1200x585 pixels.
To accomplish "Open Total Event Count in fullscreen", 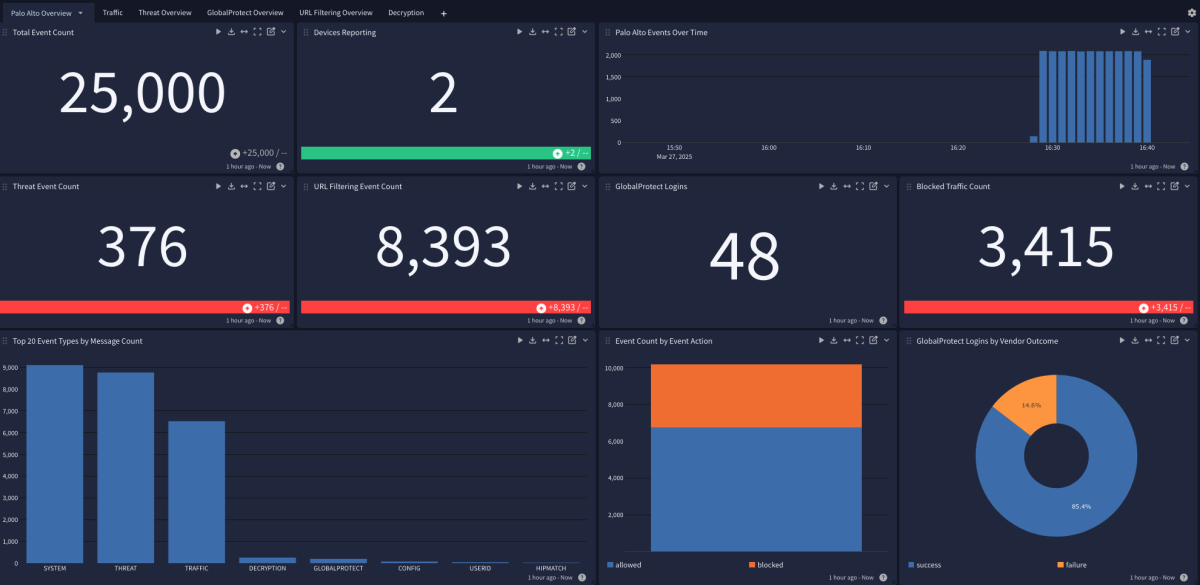I will click(257, 32).
